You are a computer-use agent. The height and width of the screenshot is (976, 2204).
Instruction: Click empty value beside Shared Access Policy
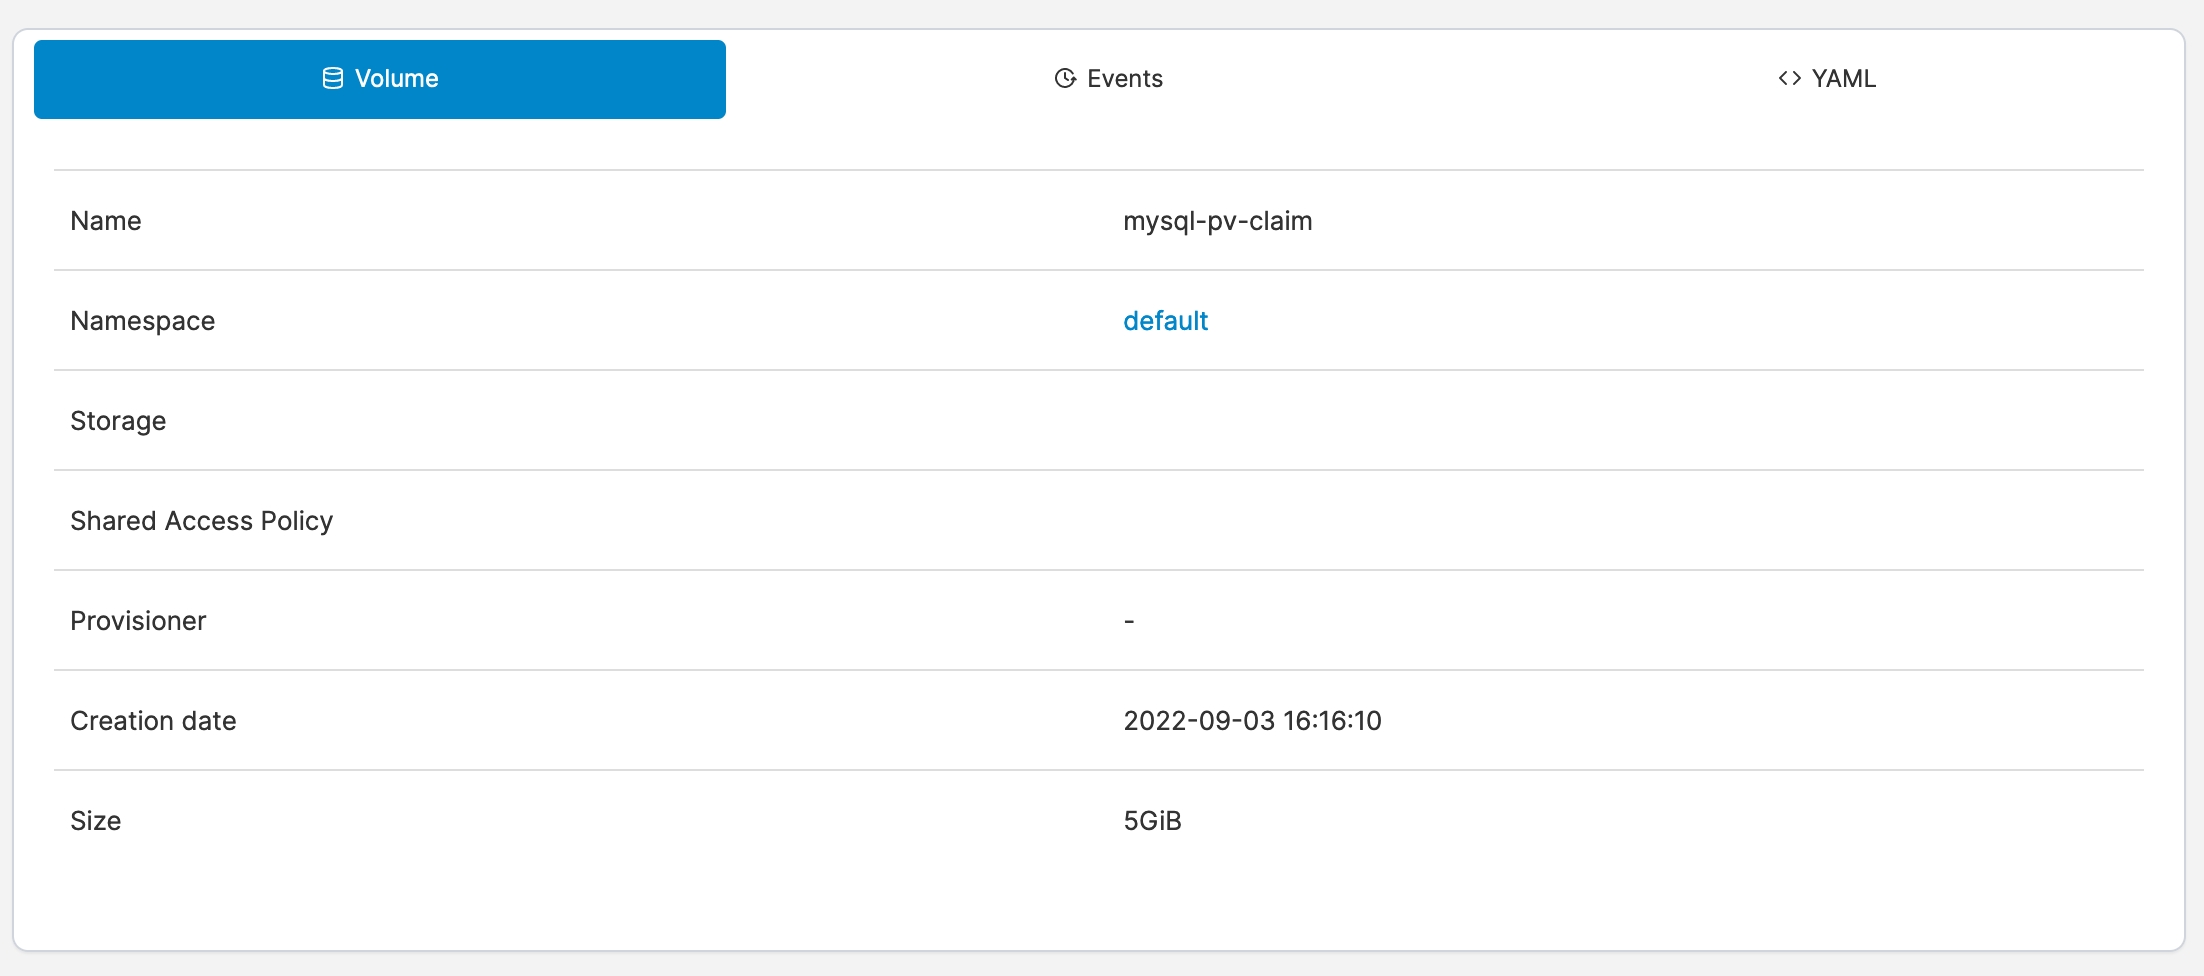point(1400,521)
